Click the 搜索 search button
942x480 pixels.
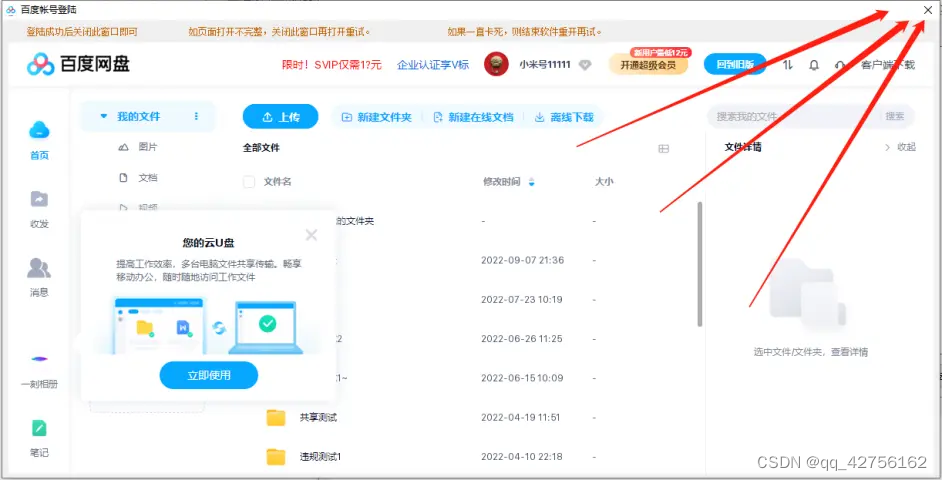(x=895, y=117)
